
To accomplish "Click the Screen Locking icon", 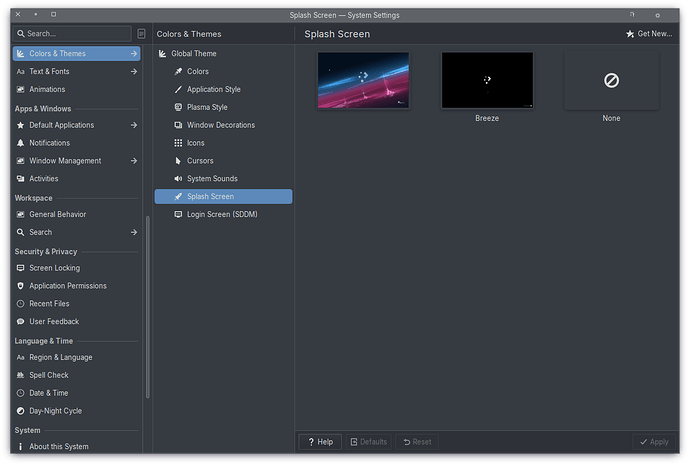I will click(x=20, y=268).
